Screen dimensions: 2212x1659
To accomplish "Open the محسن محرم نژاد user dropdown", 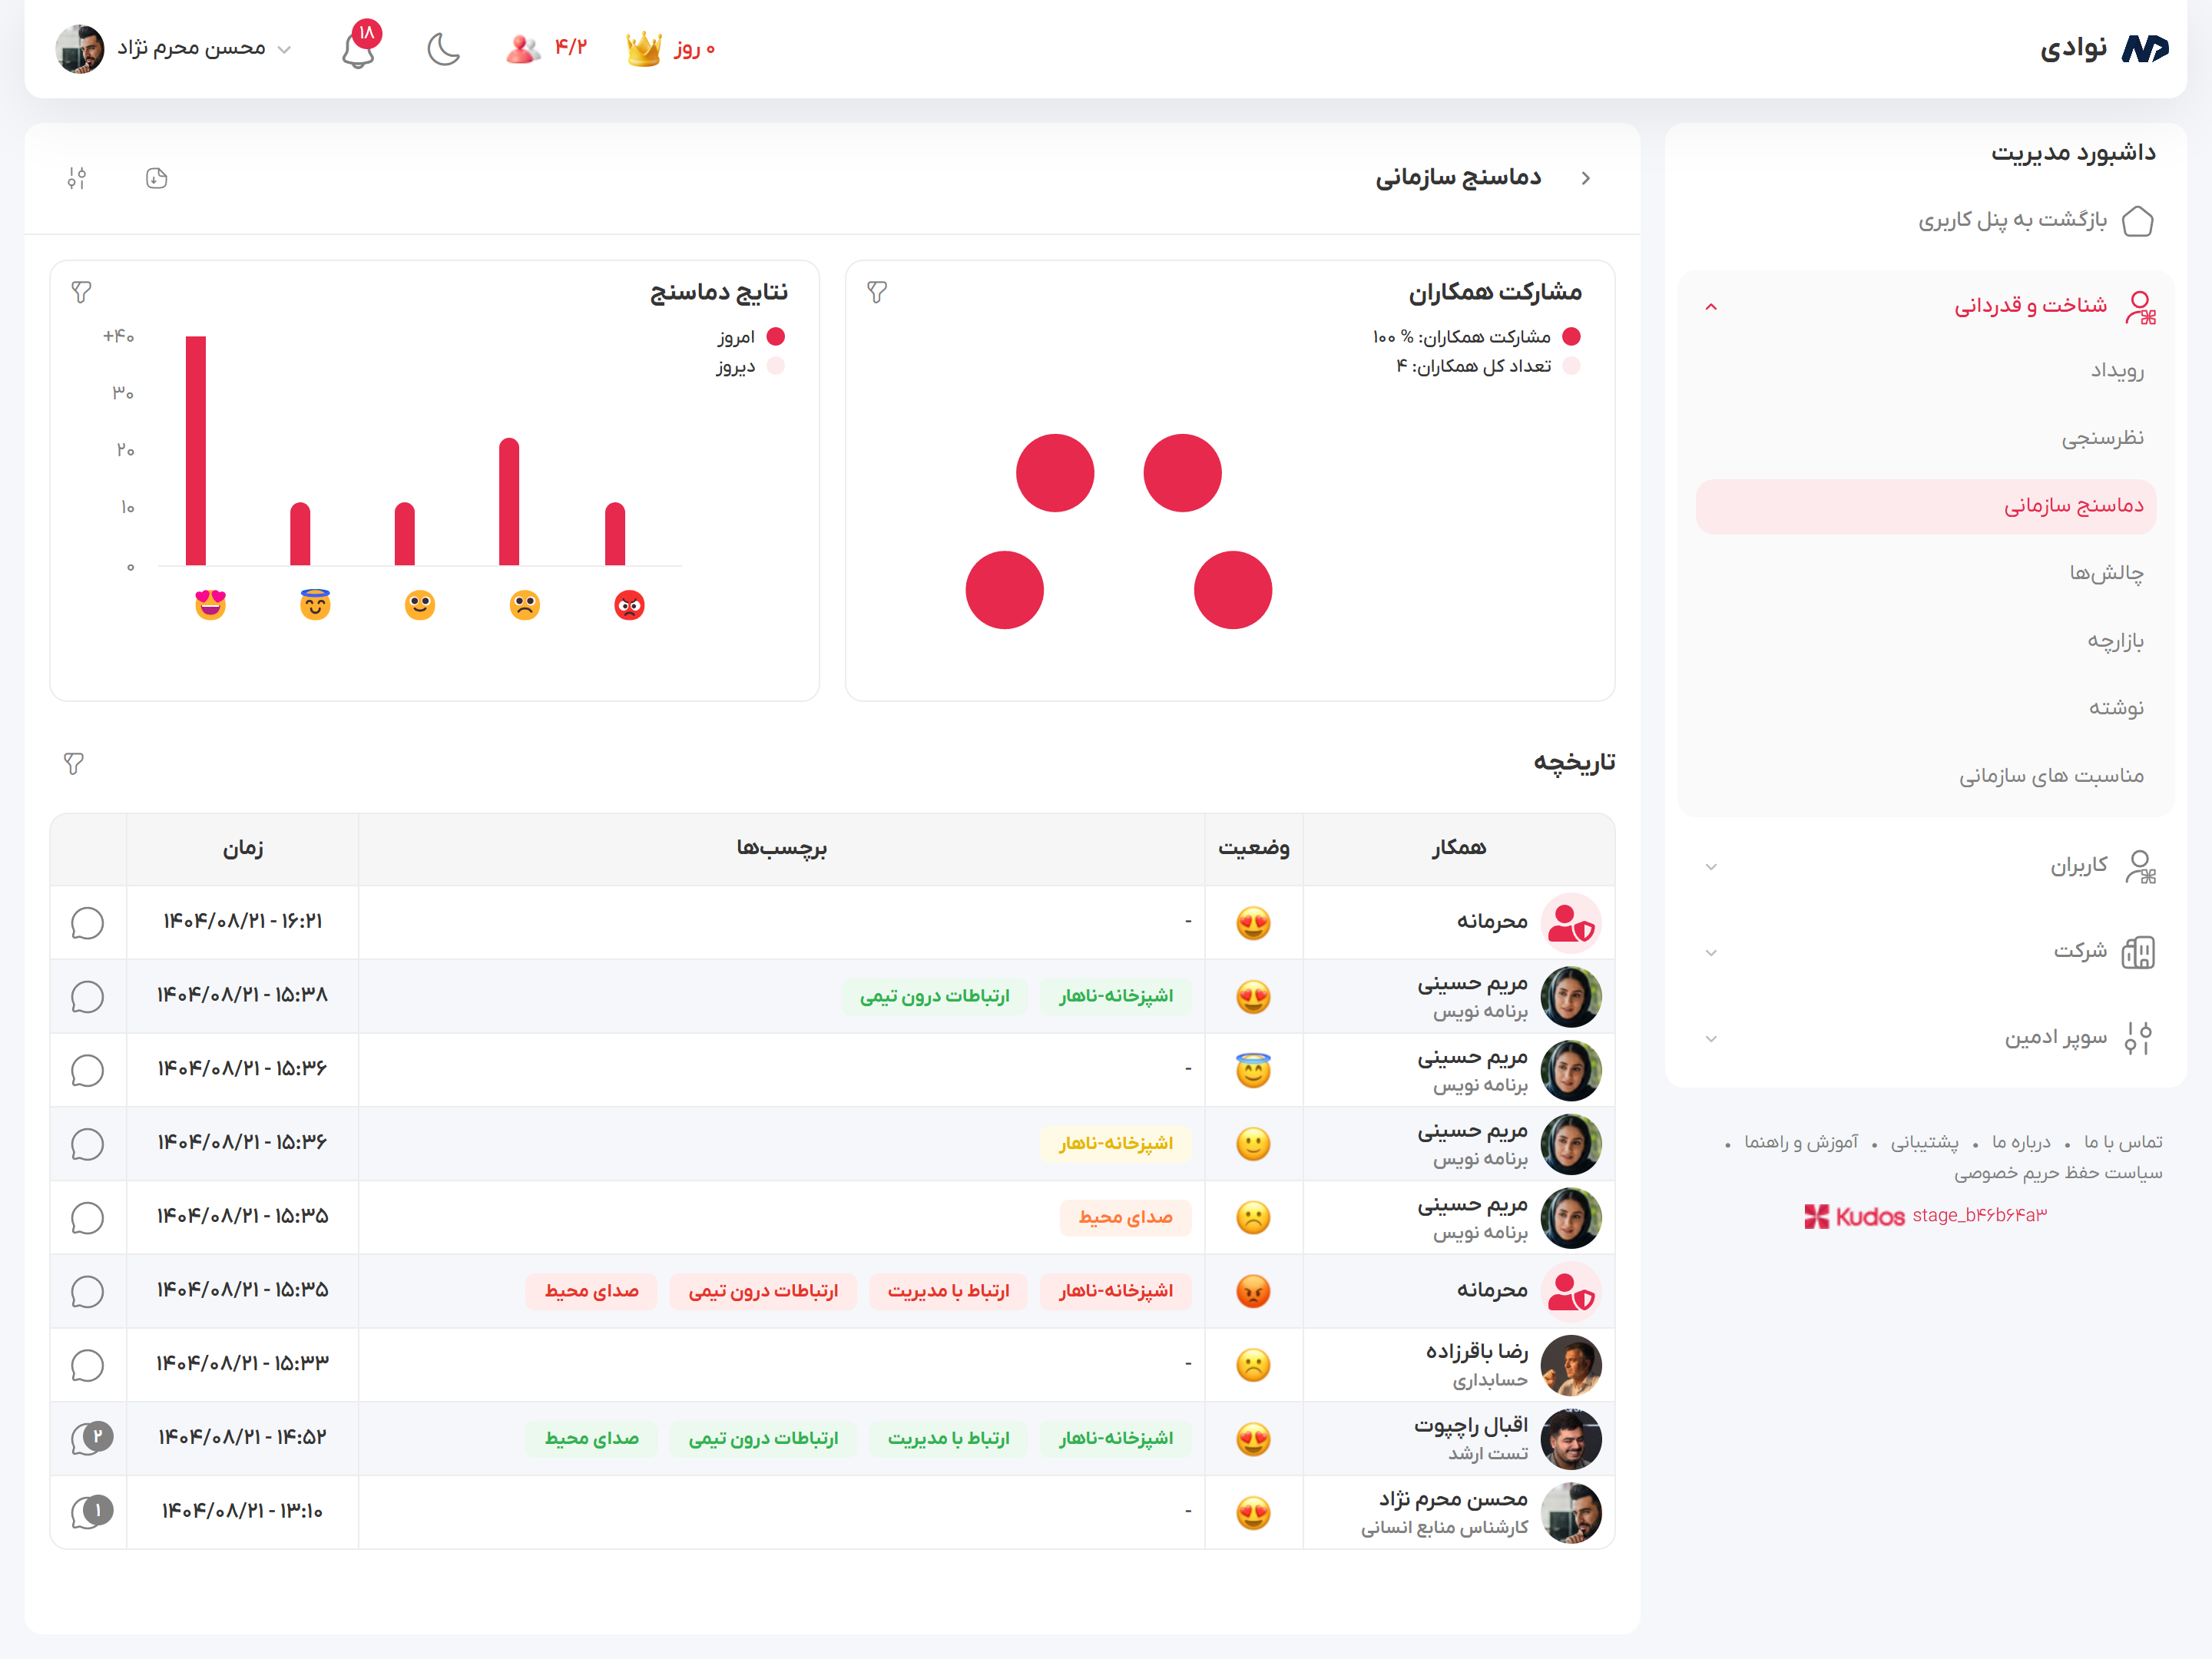I will (190, 49).
